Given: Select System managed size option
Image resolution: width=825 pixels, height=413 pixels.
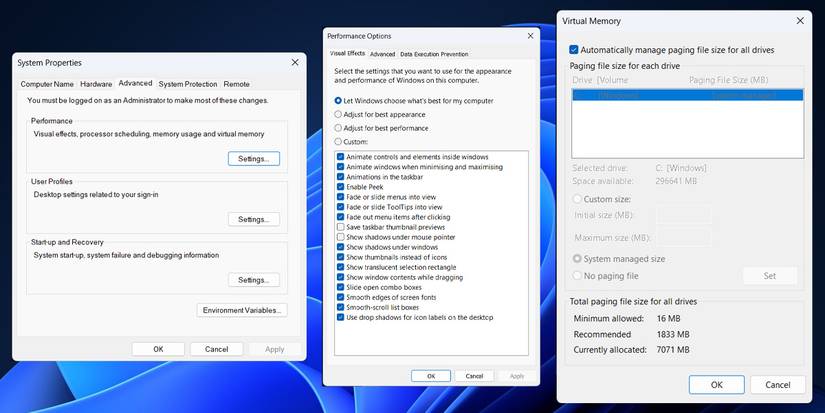Looking at the screenshot, I should [x=577, y=259].
